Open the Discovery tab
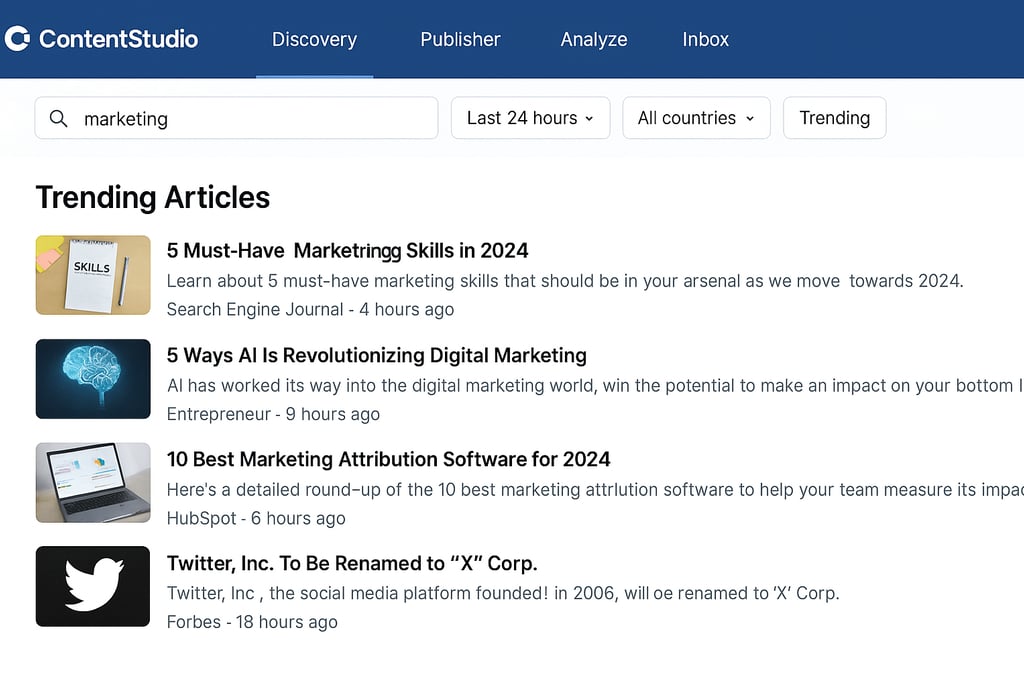 click(314, 39)
